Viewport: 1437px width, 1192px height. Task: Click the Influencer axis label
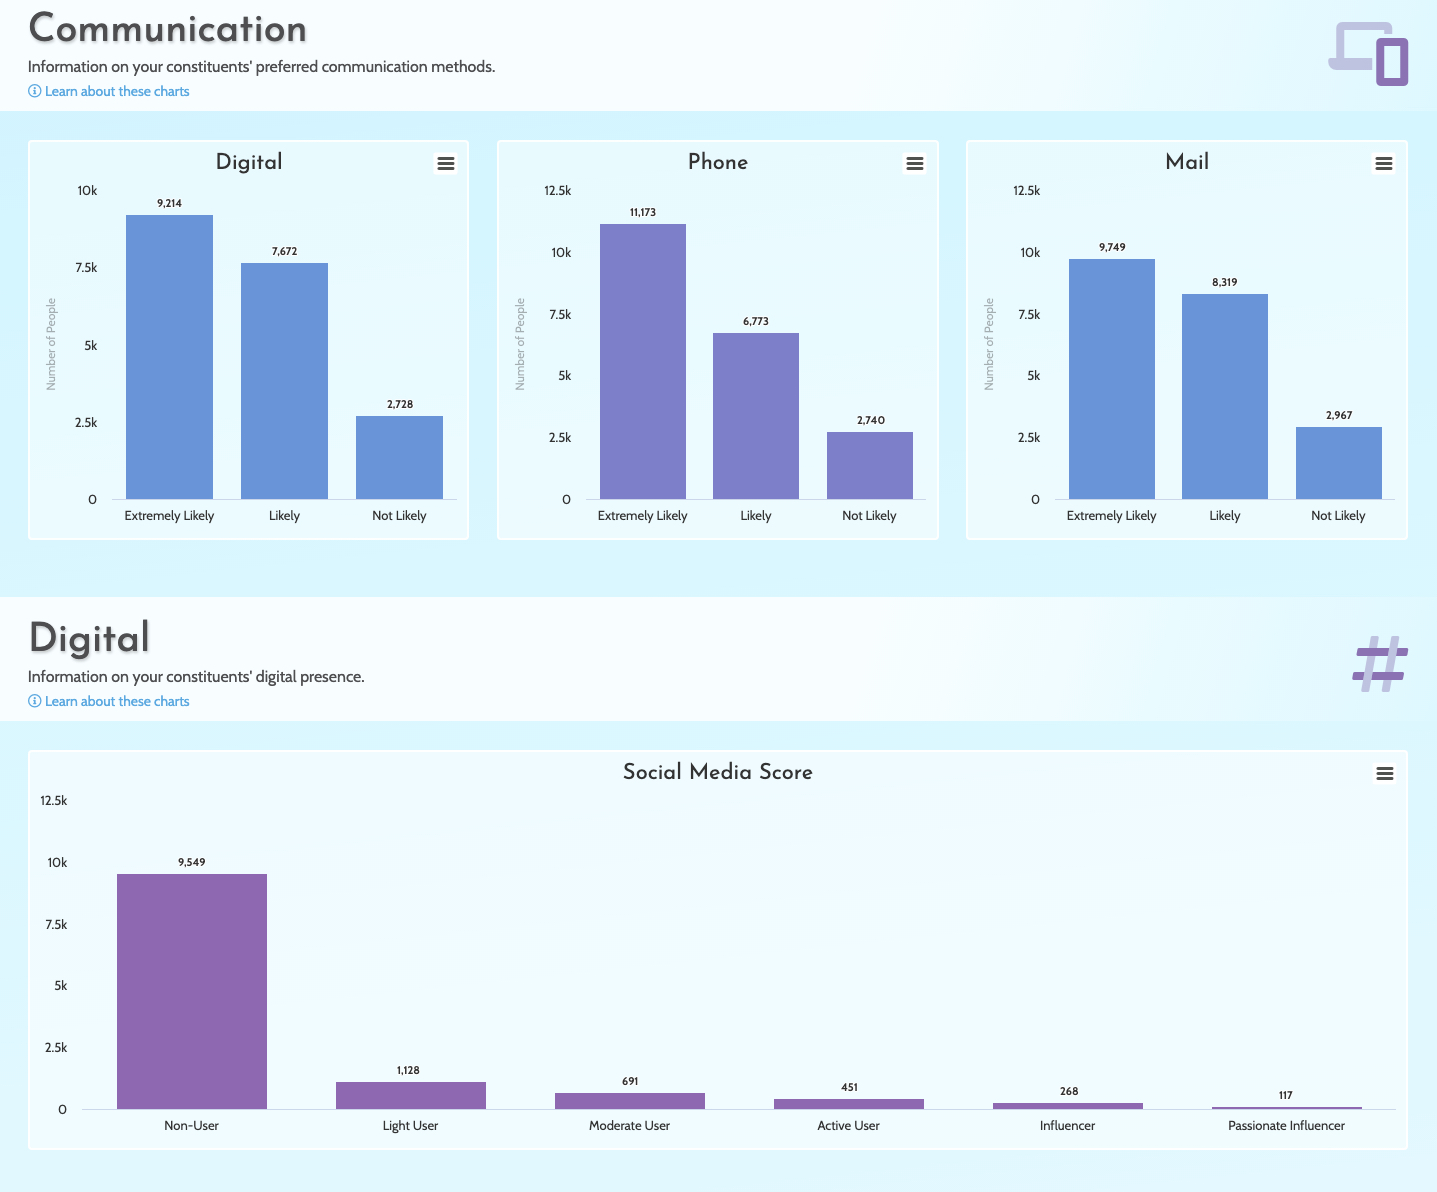pyautogui.click(x=1067, y=1125)
